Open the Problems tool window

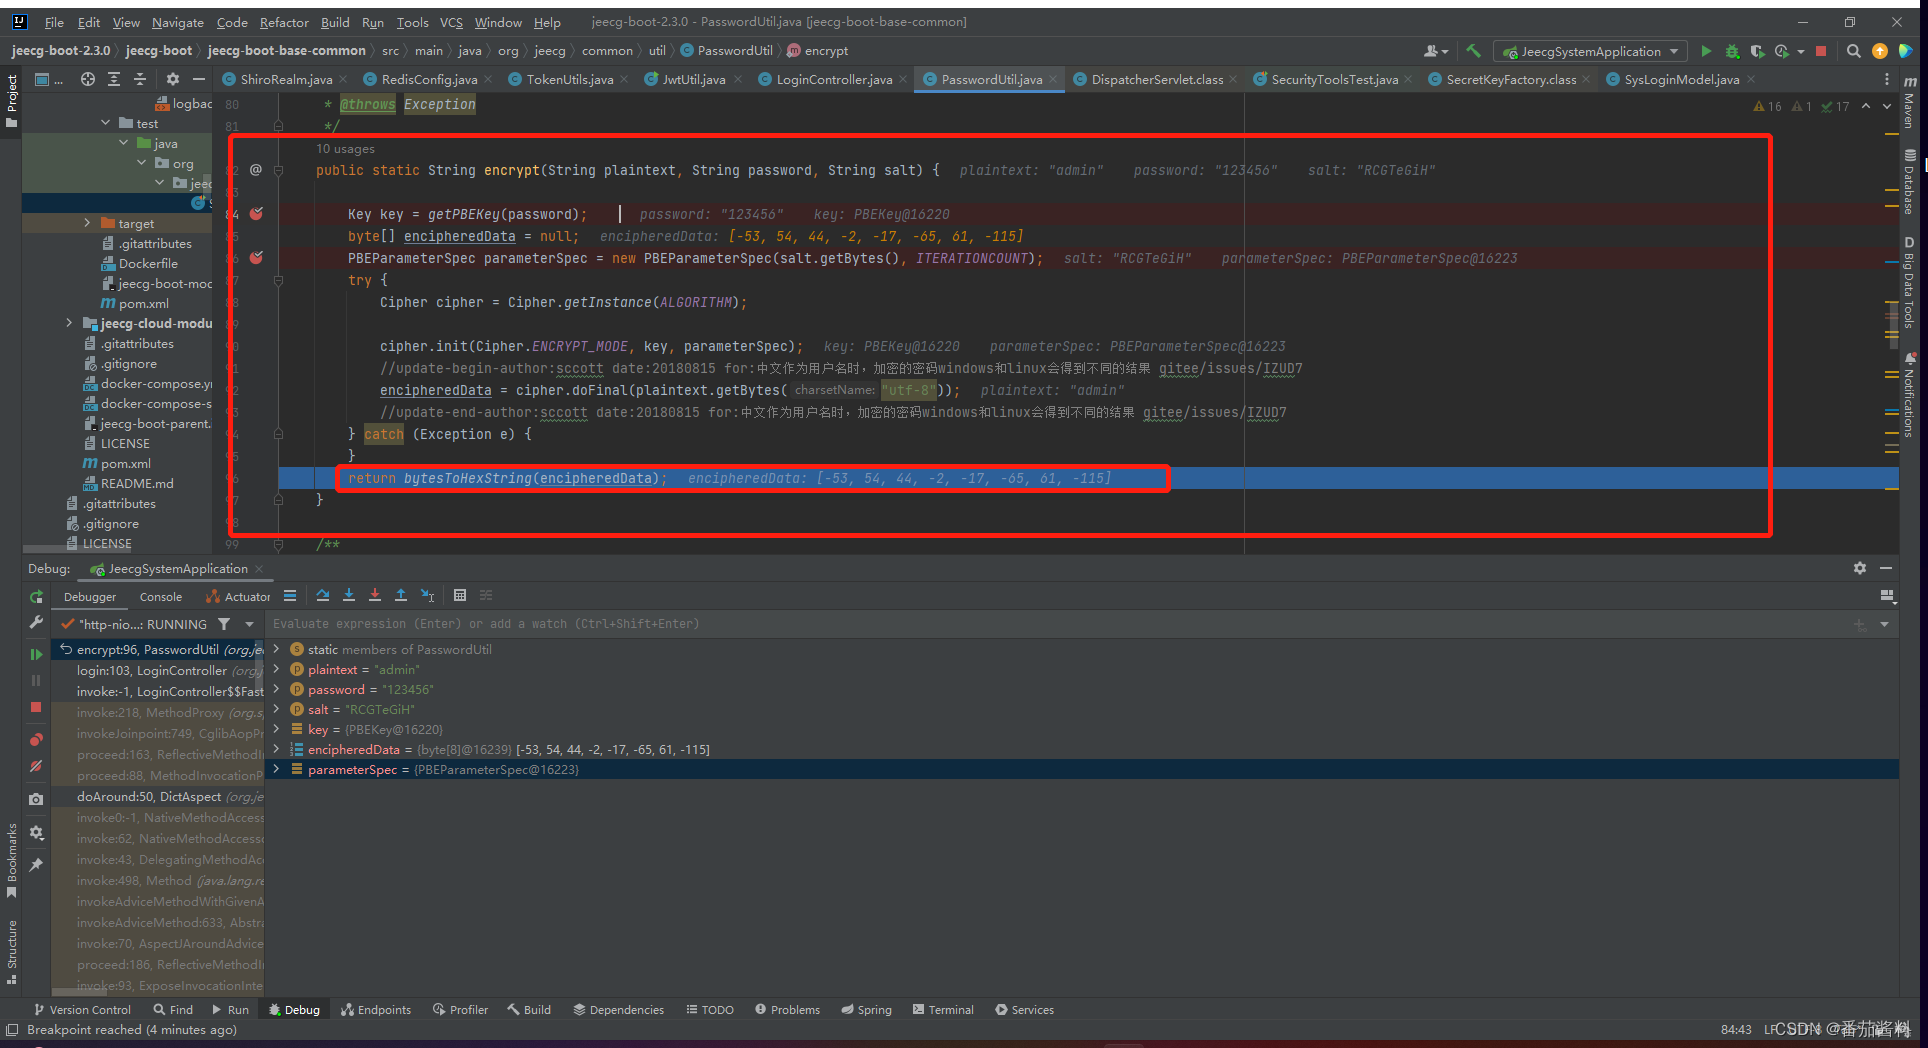(787, 1010)
